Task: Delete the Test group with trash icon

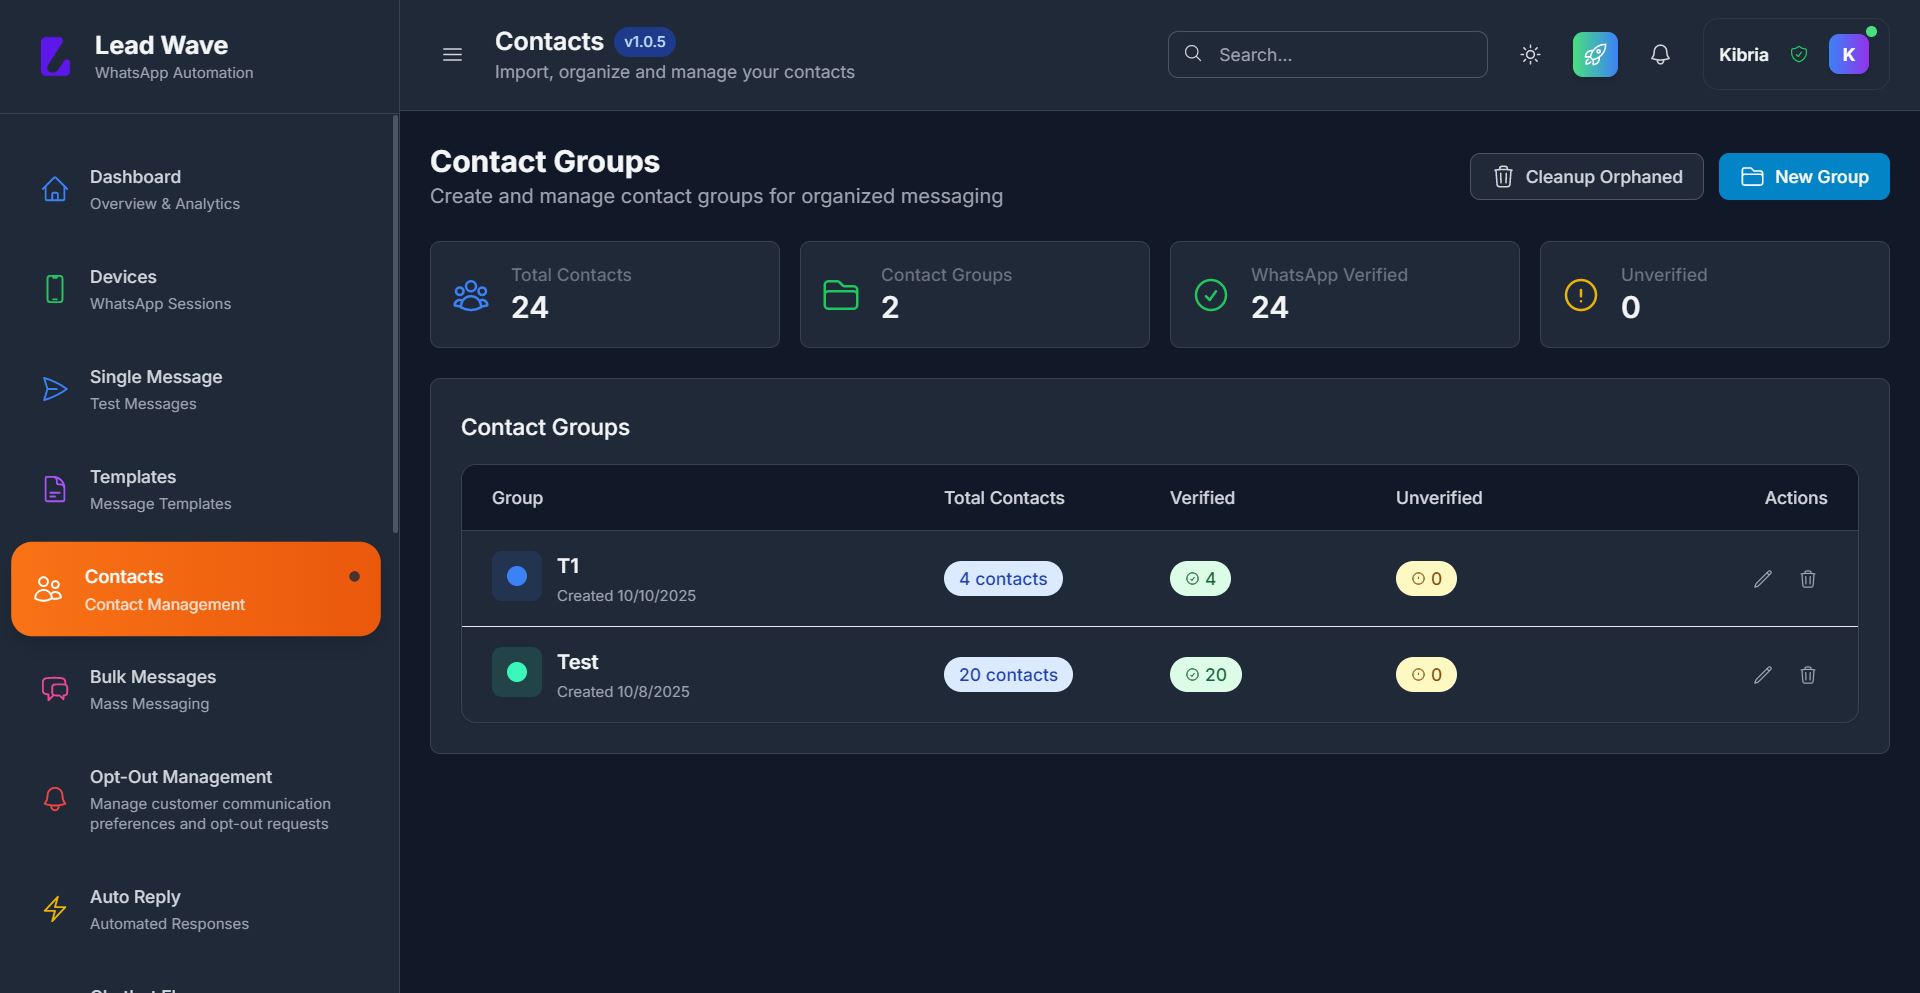Action: [1808, 675]
